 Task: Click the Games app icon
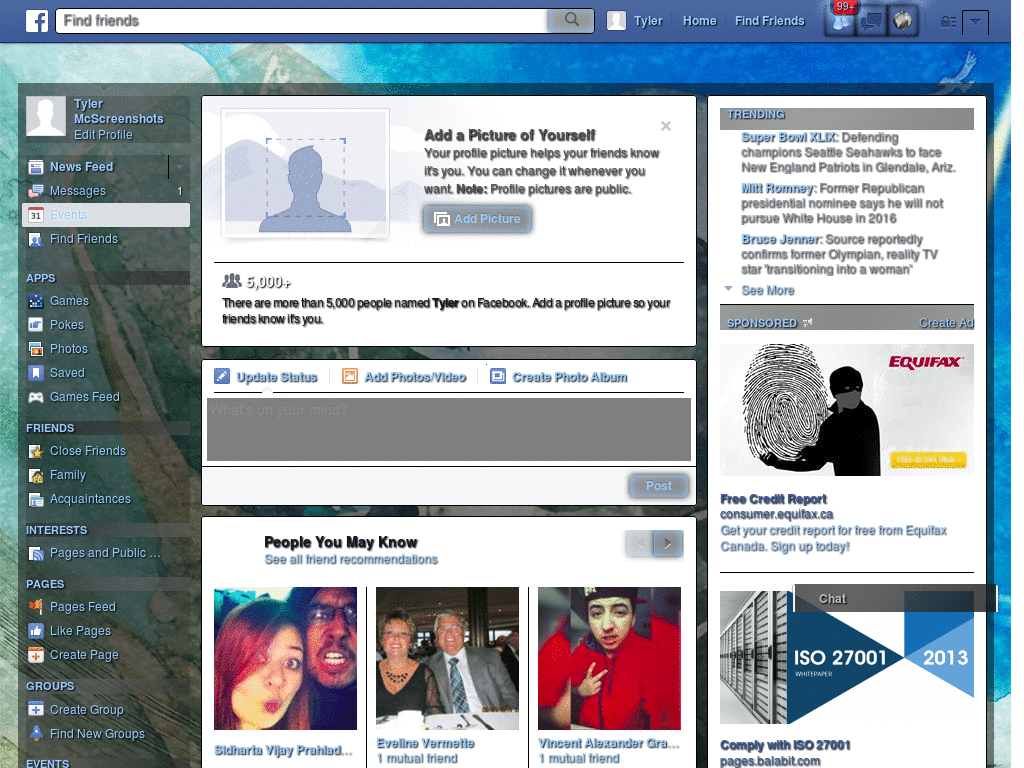[36, 301]
